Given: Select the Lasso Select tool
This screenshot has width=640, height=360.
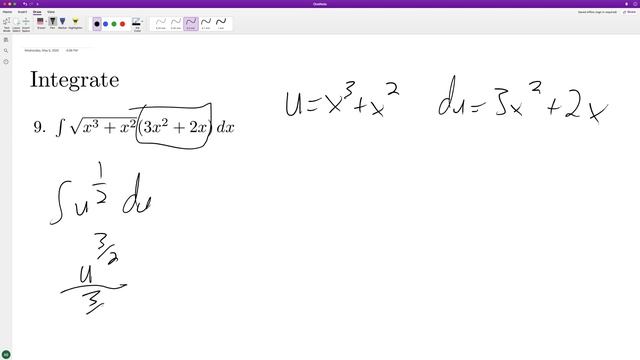Looking at the screenshot, I should pyautogui.click(x=16, y=24).
